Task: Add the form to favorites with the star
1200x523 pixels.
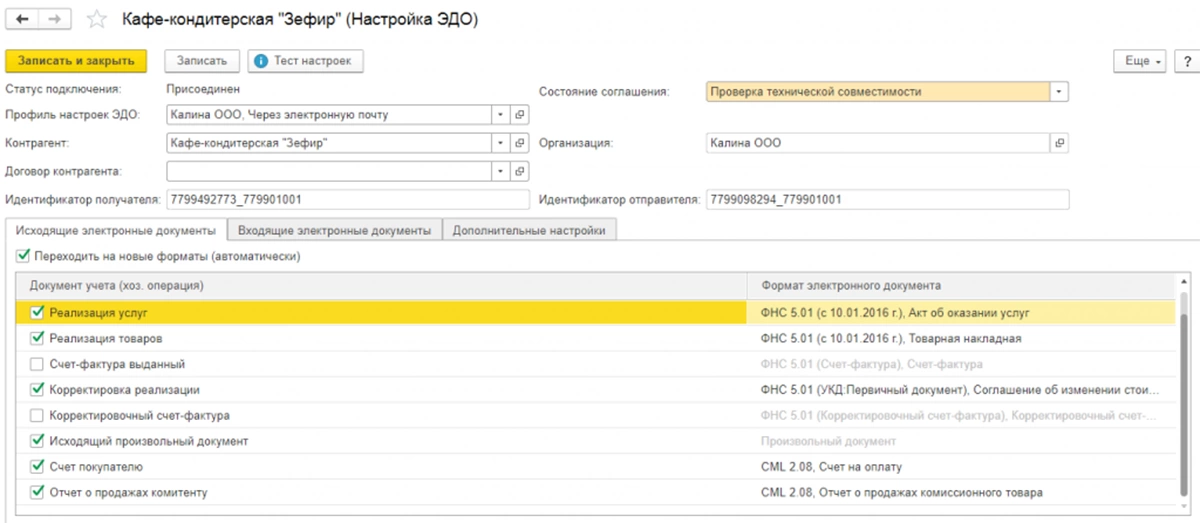Action: 96,19
